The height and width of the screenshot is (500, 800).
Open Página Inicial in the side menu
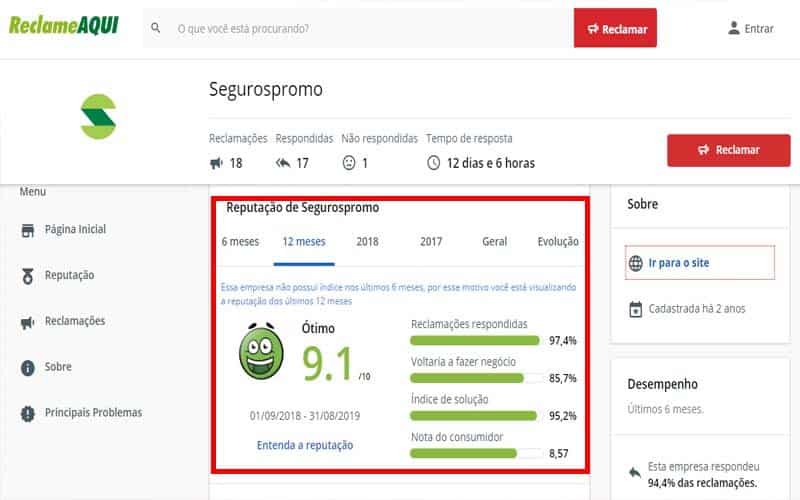(x=76, y=230)
